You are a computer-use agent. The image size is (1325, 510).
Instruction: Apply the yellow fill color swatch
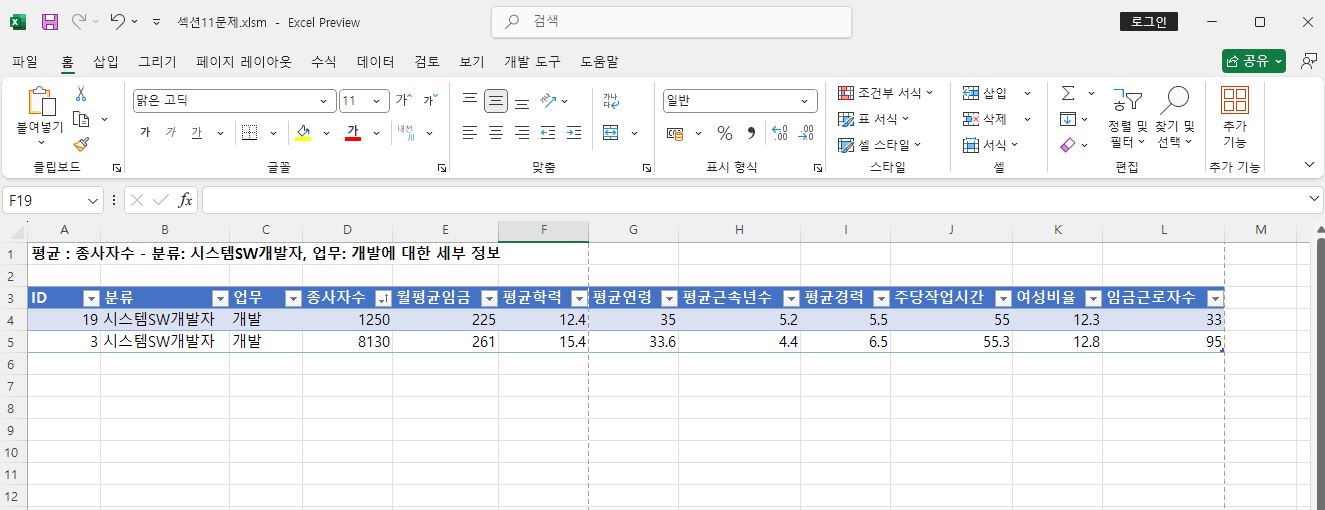[303, 133]
